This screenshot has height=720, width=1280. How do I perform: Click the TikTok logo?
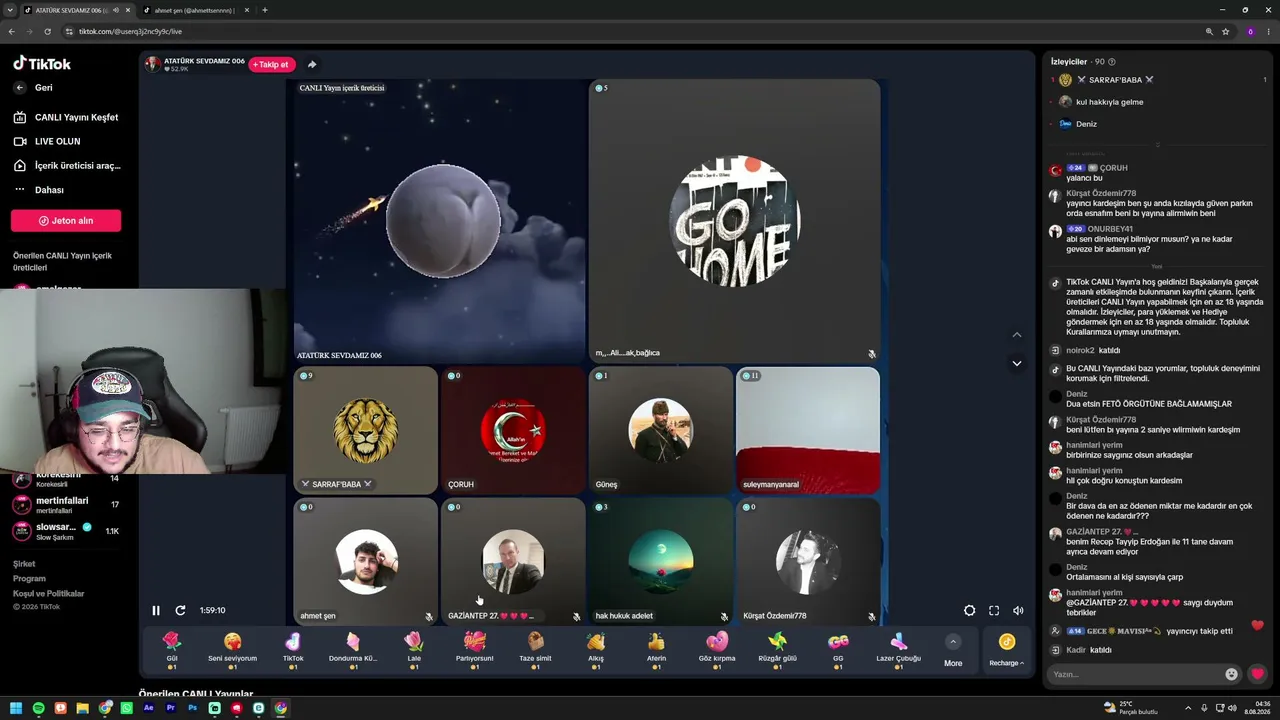click(42, 63)
